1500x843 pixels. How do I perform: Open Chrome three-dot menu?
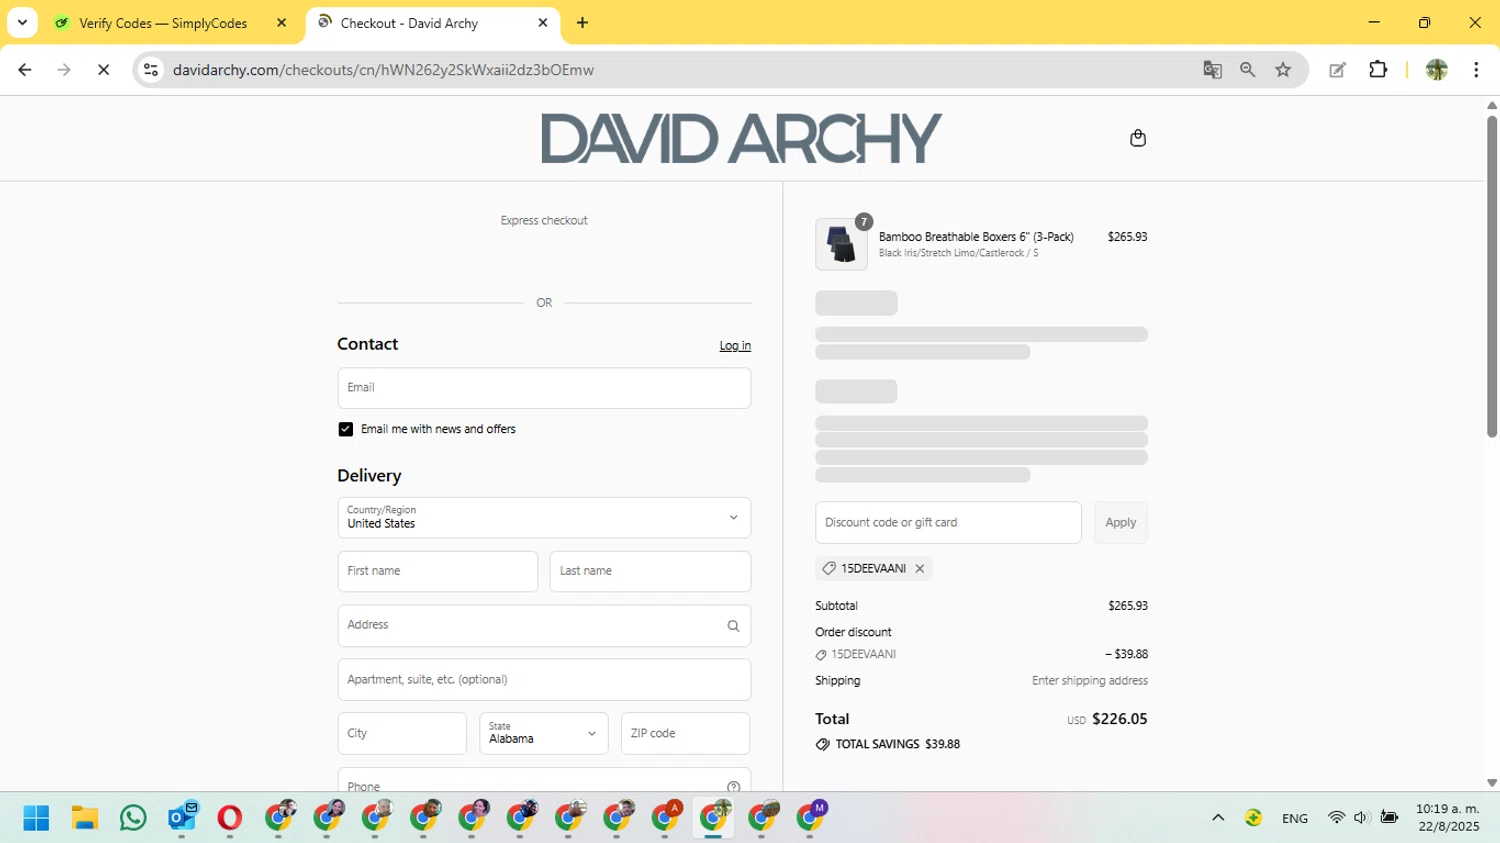click(1476, 70)
